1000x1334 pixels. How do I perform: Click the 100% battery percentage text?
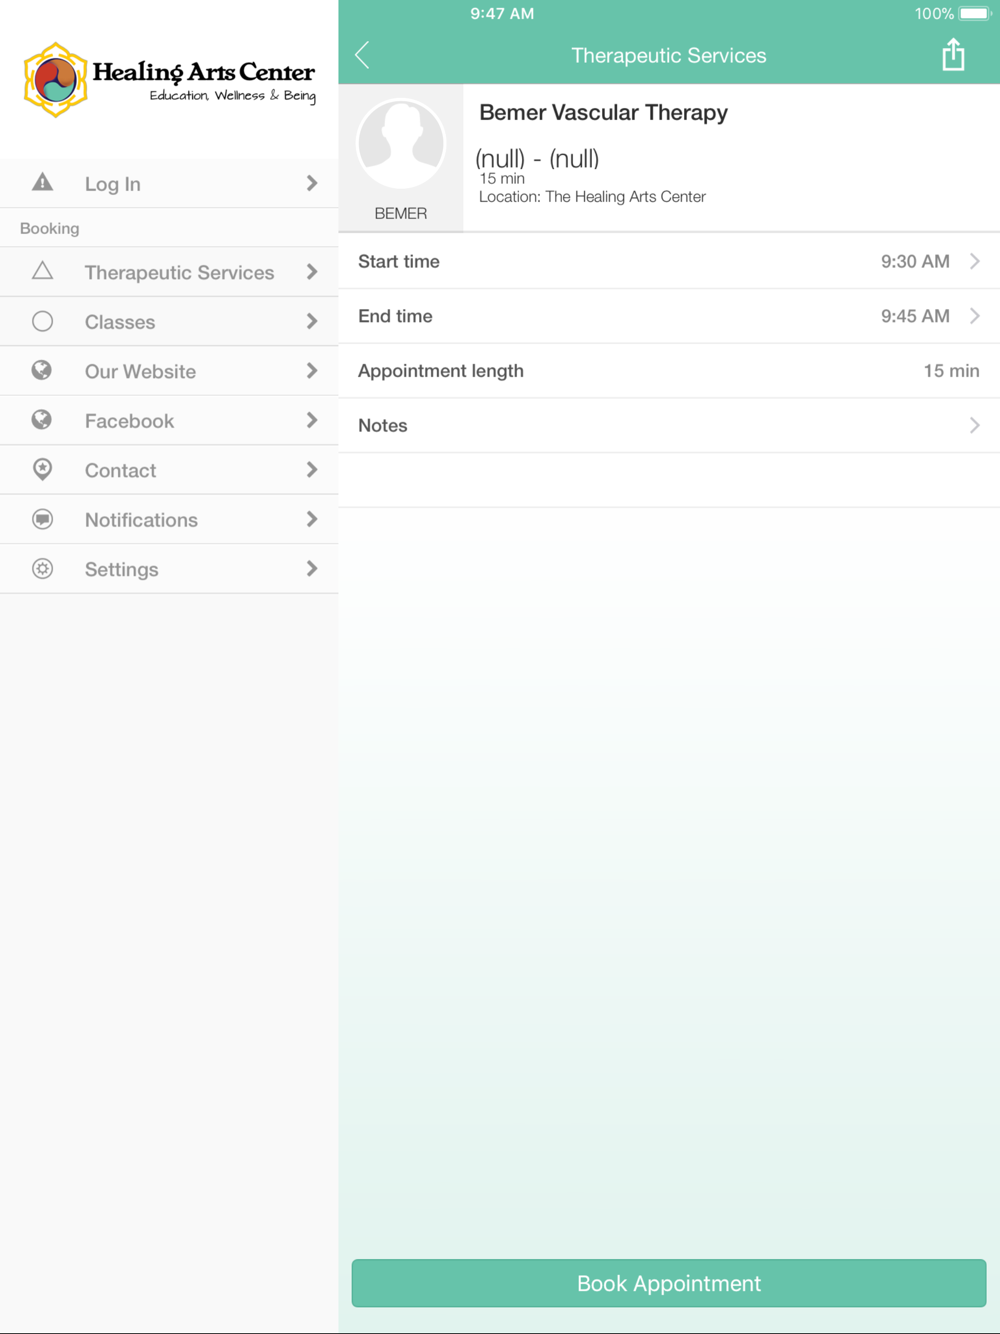click(934, 14)
